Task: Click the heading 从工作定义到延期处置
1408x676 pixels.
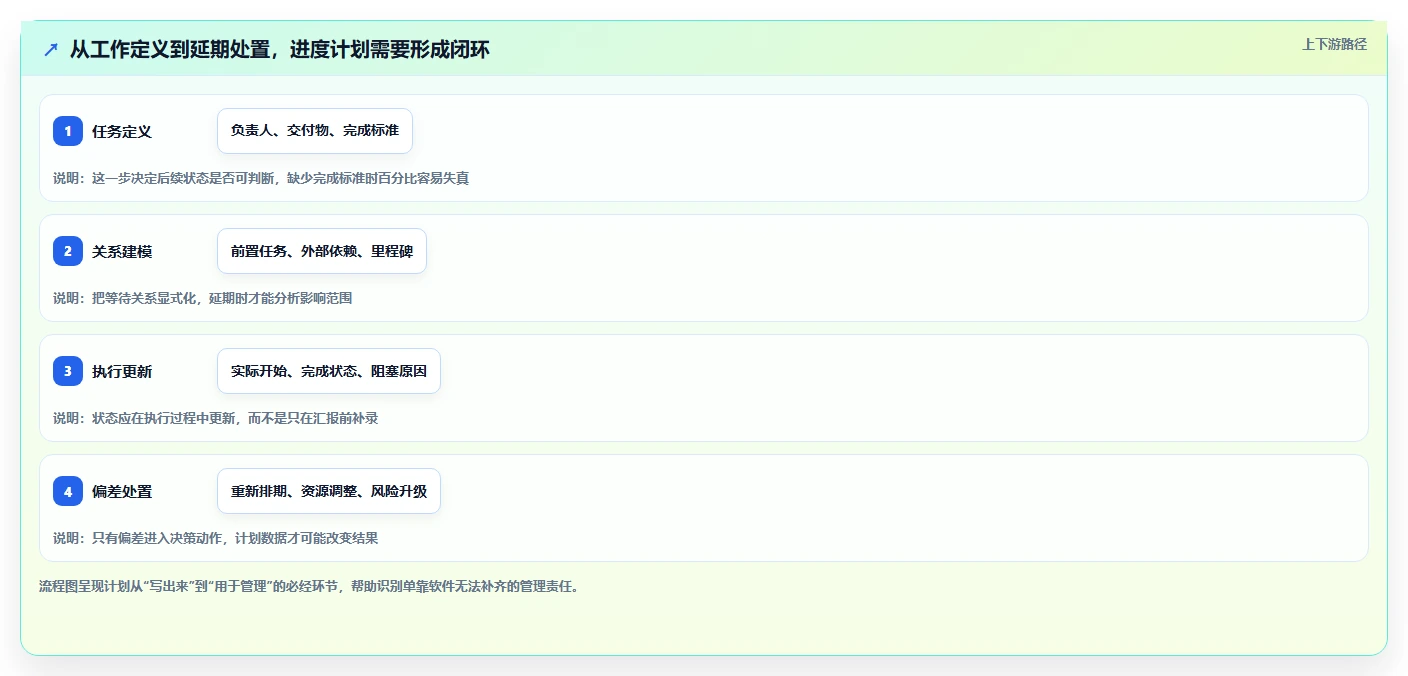Action: [x=280, y=49]
